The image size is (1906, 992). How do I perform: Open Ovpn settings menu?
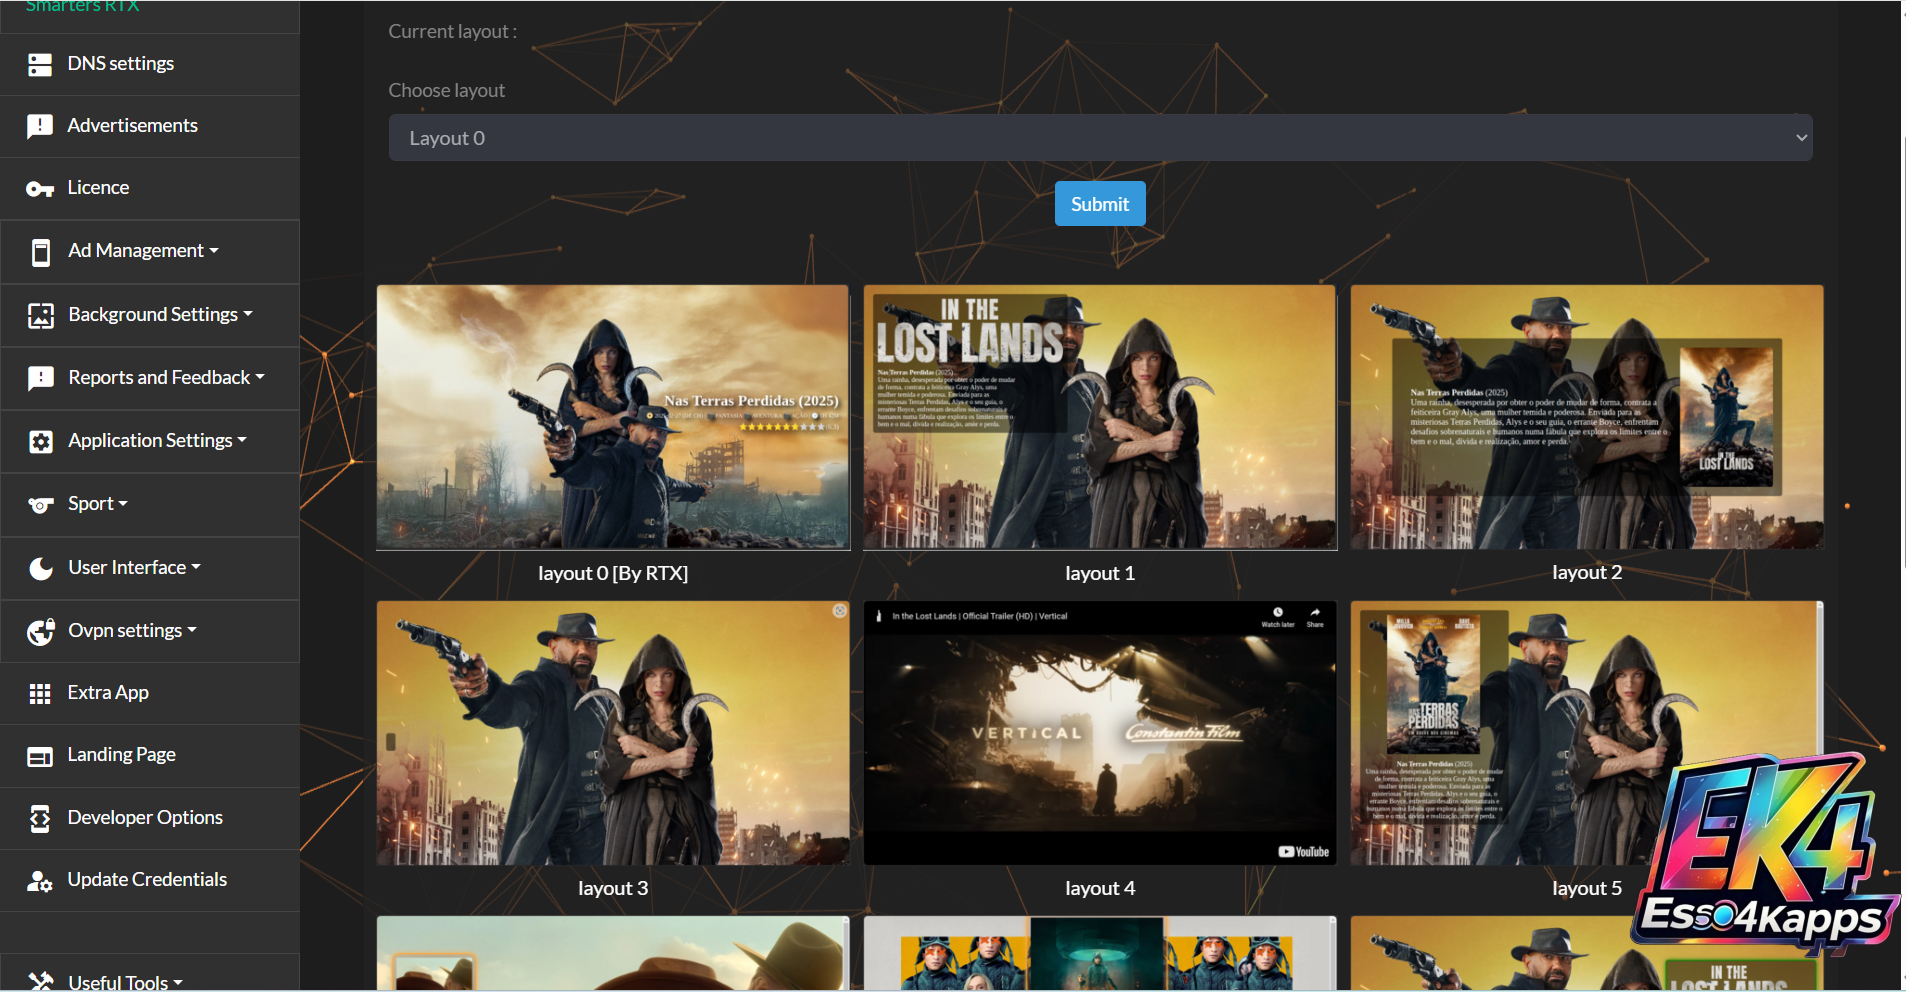131,631
